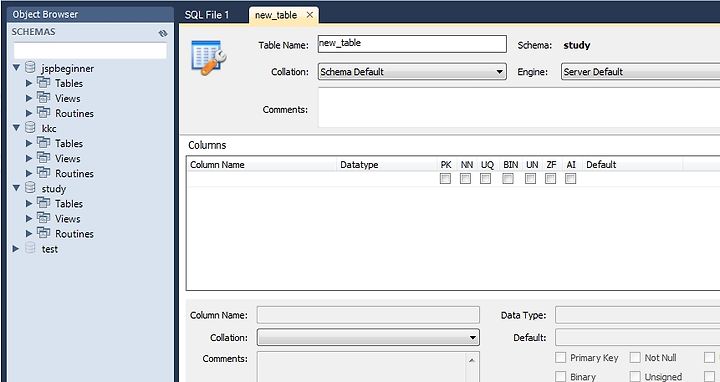720x382 pixels.
Task: Check AI box in columns grid
Action: (571, 179)
